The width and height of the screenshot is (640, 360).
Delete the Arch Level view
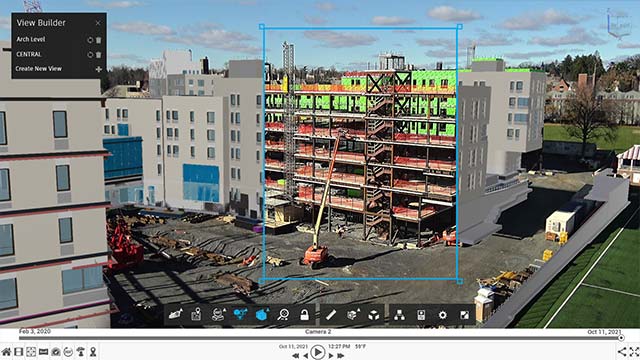point(98,40)
